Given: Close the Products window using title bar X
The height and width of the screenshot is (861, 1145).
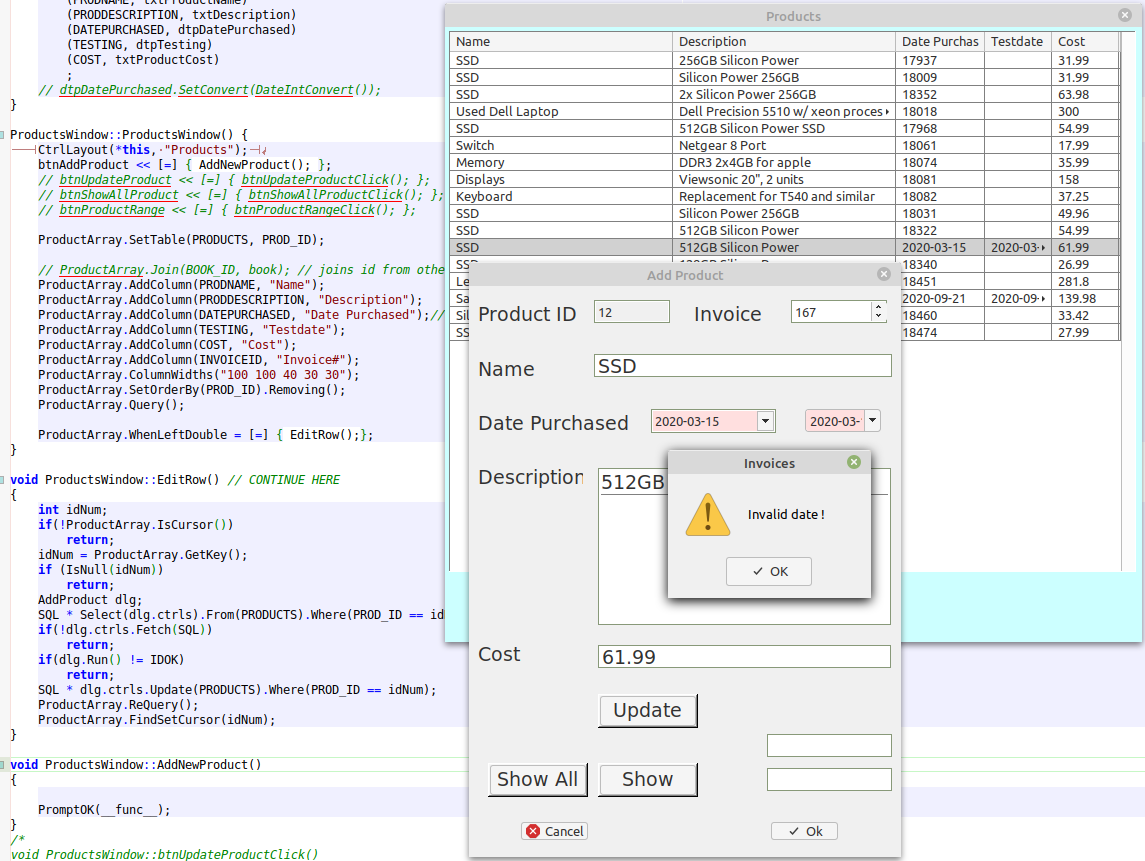Looking at the screenshot, I should [x=1124, y=15].
